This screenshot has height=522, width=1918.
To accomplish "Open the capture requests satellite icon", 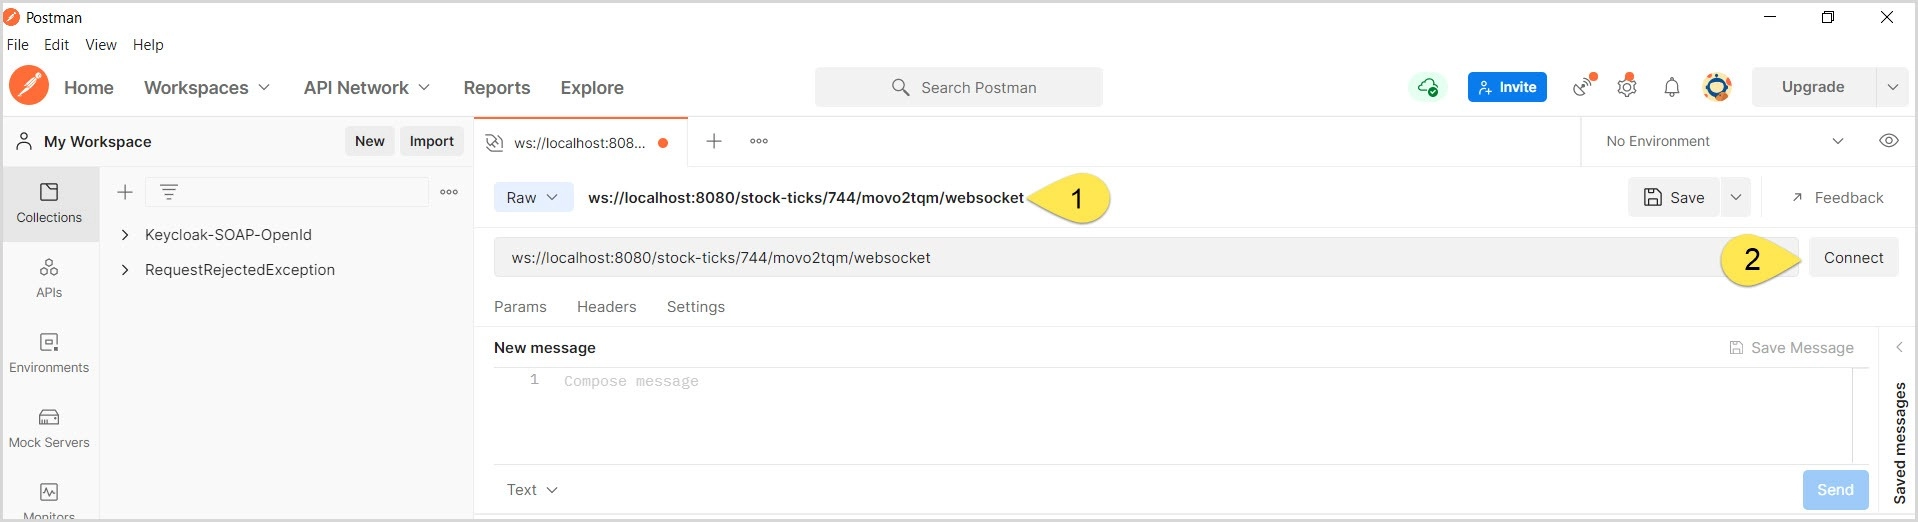I will tap(1583, 87).
